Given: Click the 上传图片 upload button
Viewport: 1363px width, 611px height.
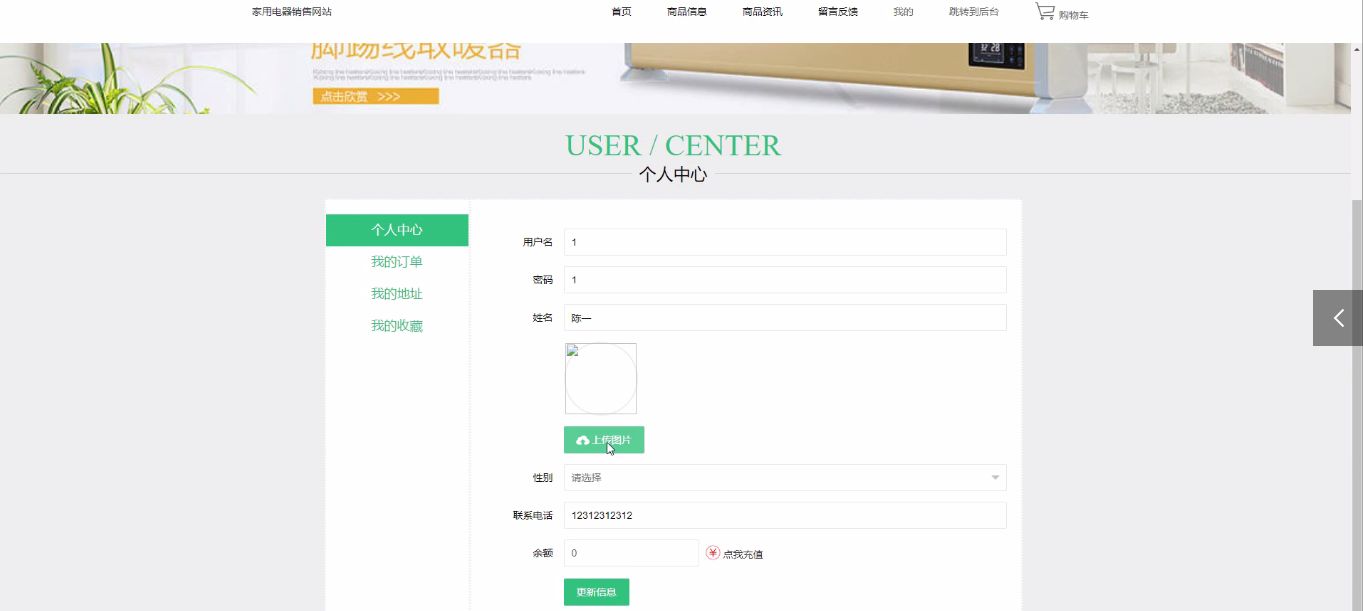Looking at the screenshot, I should pyautogui.click(x=604, y=440).
